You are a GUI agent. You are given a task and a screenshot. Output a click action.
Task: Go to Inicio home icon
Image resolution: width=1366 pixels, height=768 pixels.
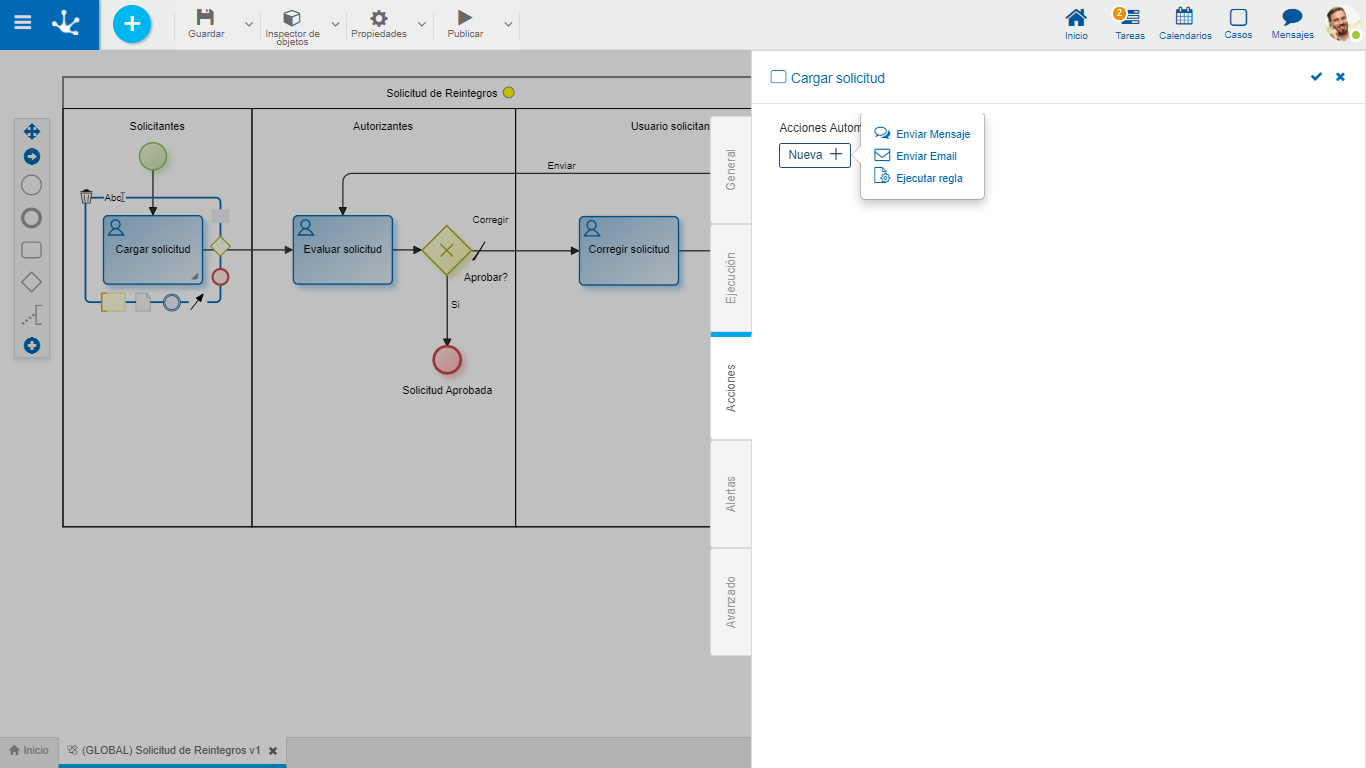pyautogui.click(x=1076, y=17)
